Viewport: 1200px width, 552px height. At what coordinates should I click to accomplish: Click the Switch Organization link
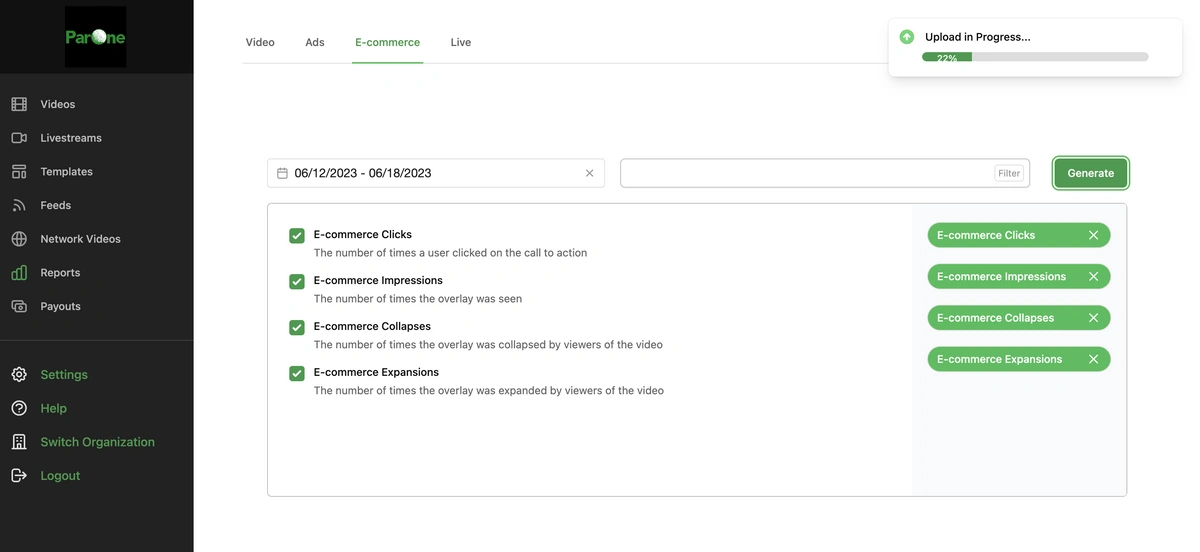click(98, 442)
